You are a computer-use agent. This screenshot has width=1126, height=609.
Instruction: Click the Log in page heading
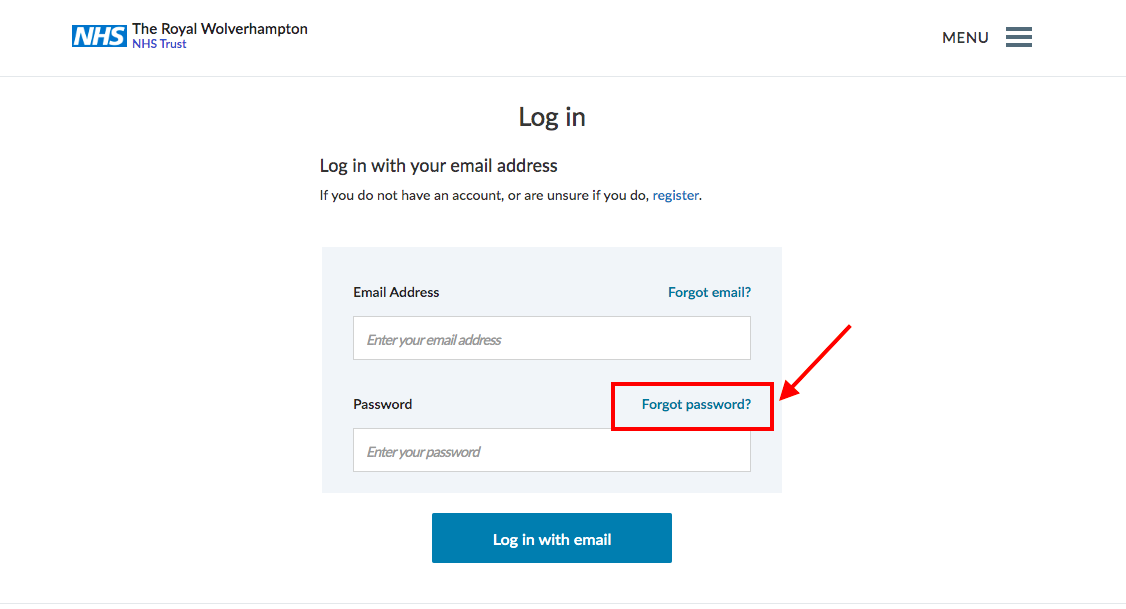[x=552, y=117]
